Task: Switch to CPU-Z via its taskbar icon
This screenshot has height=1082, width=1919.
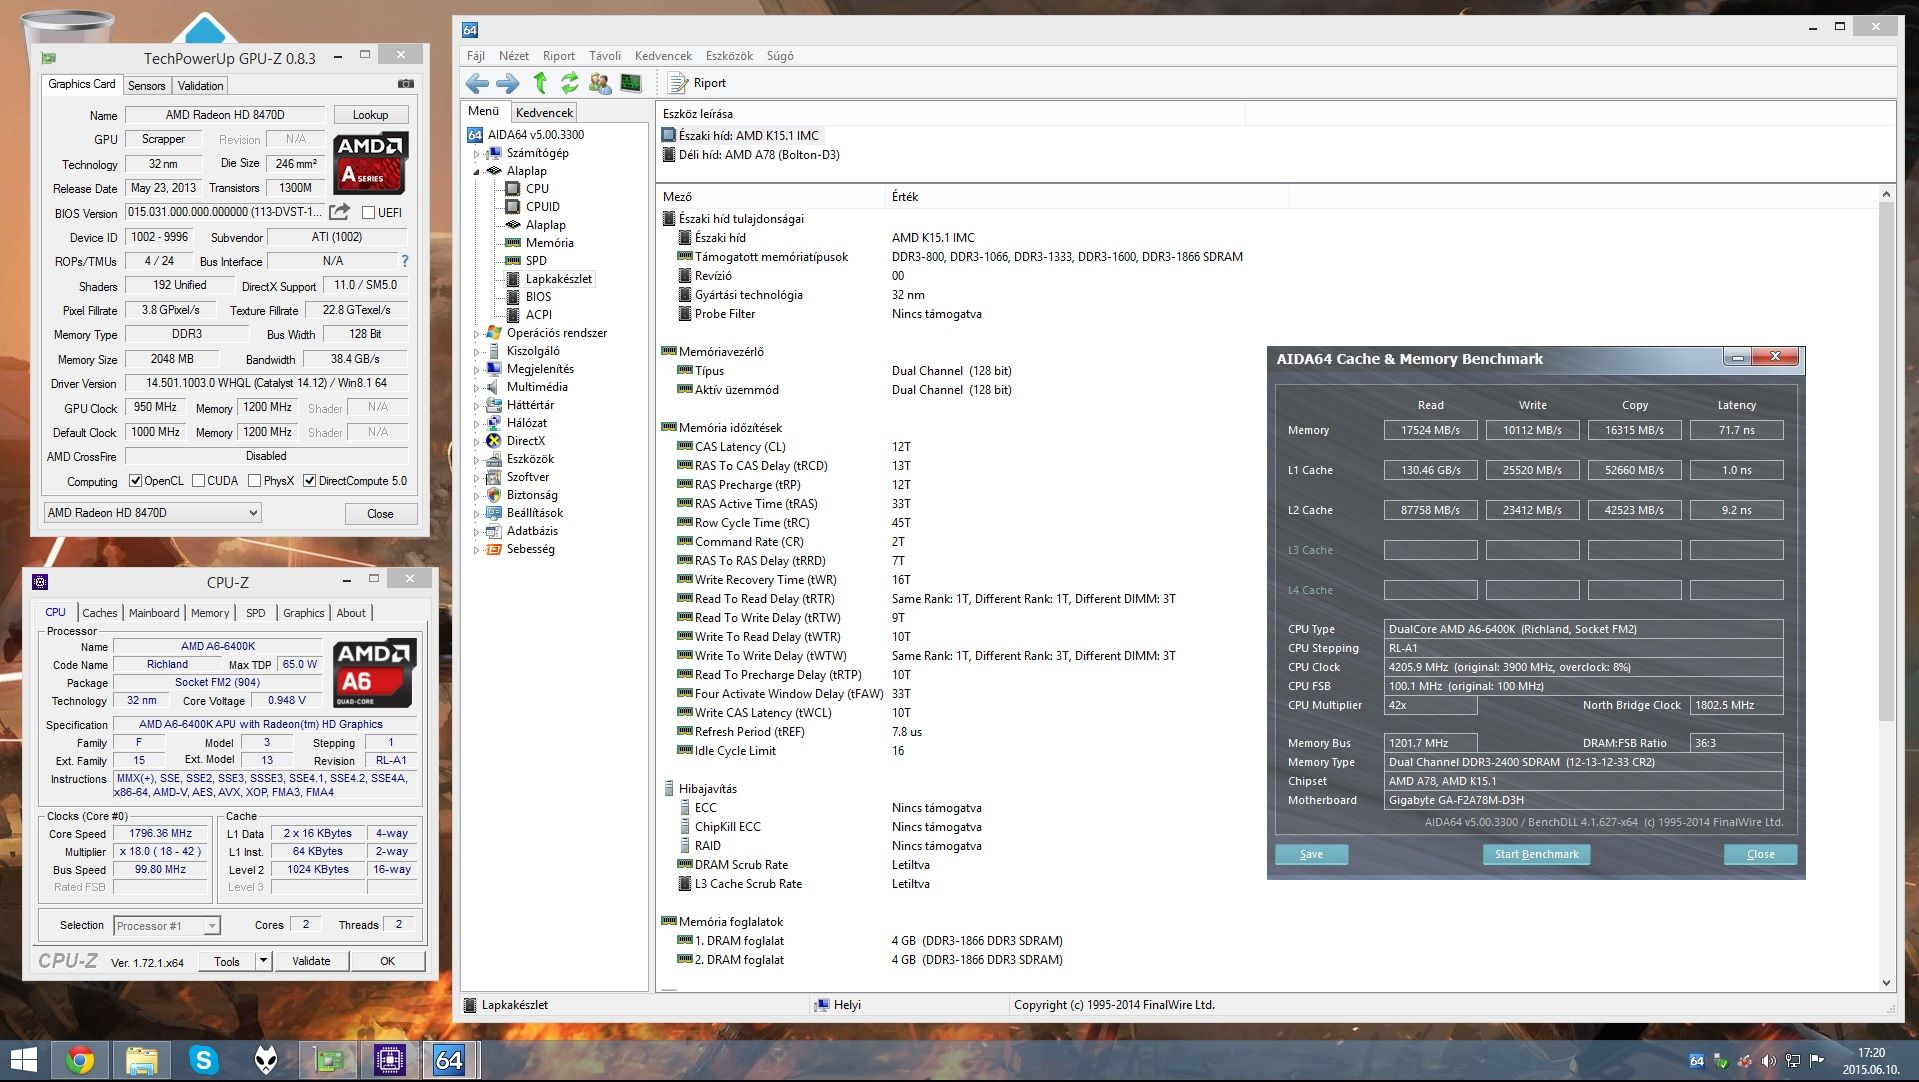Action: 389,1060
